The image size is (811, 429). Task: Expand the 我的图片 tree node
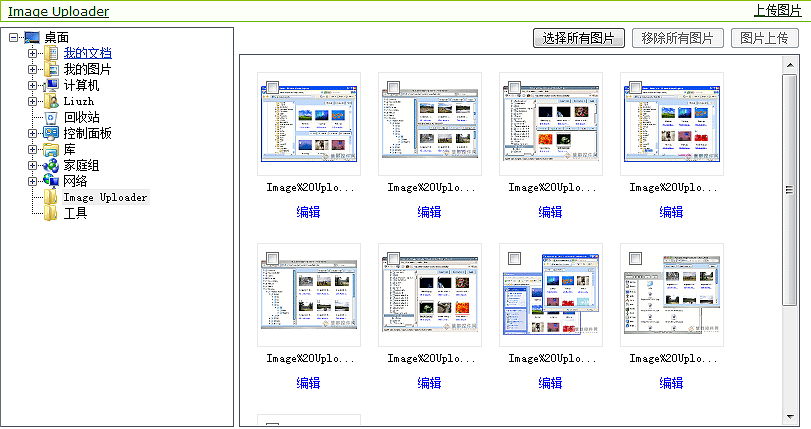click(33, 70)
